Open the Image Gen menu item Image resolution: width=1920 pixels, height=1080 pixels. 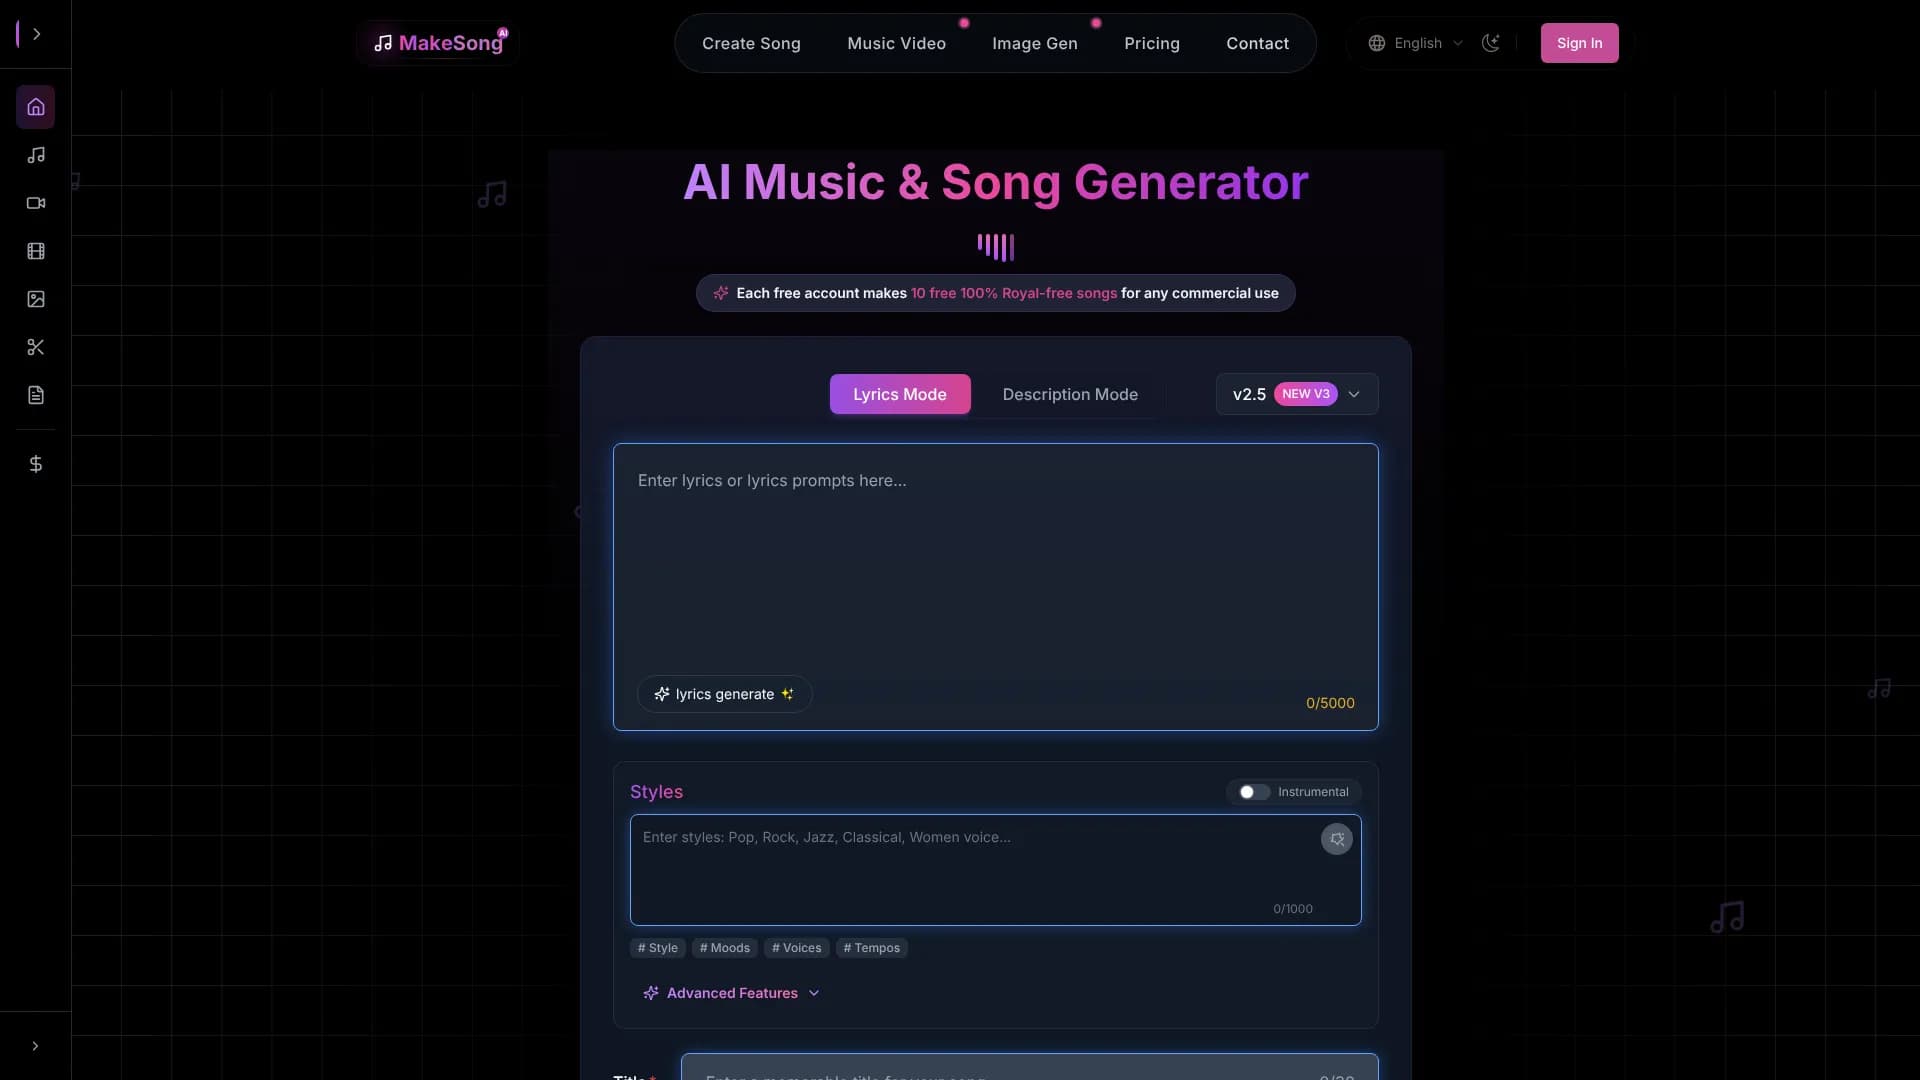click(1034, 43)
